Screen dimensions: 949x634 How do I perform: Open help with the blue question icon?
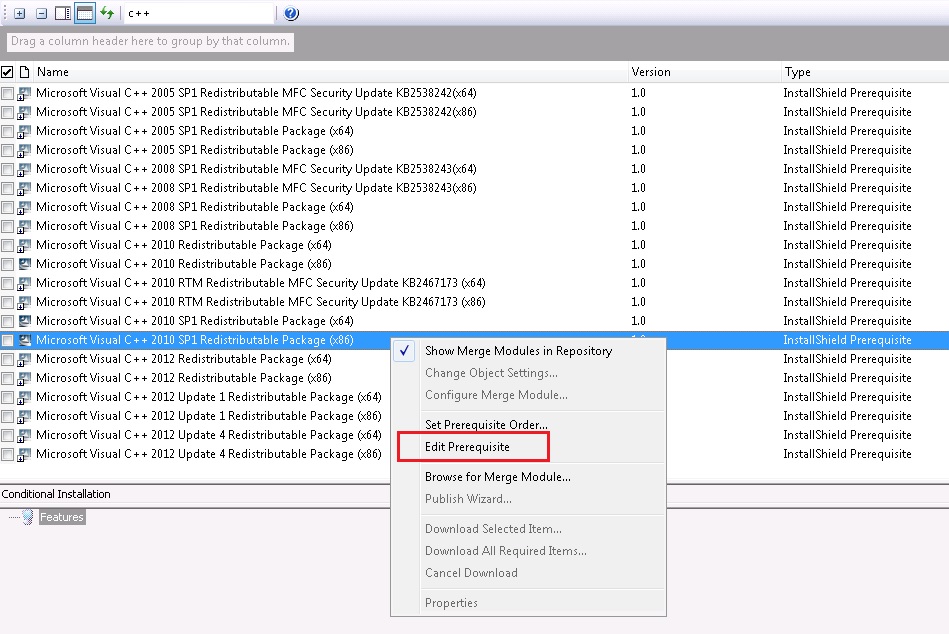click(291, 14)
